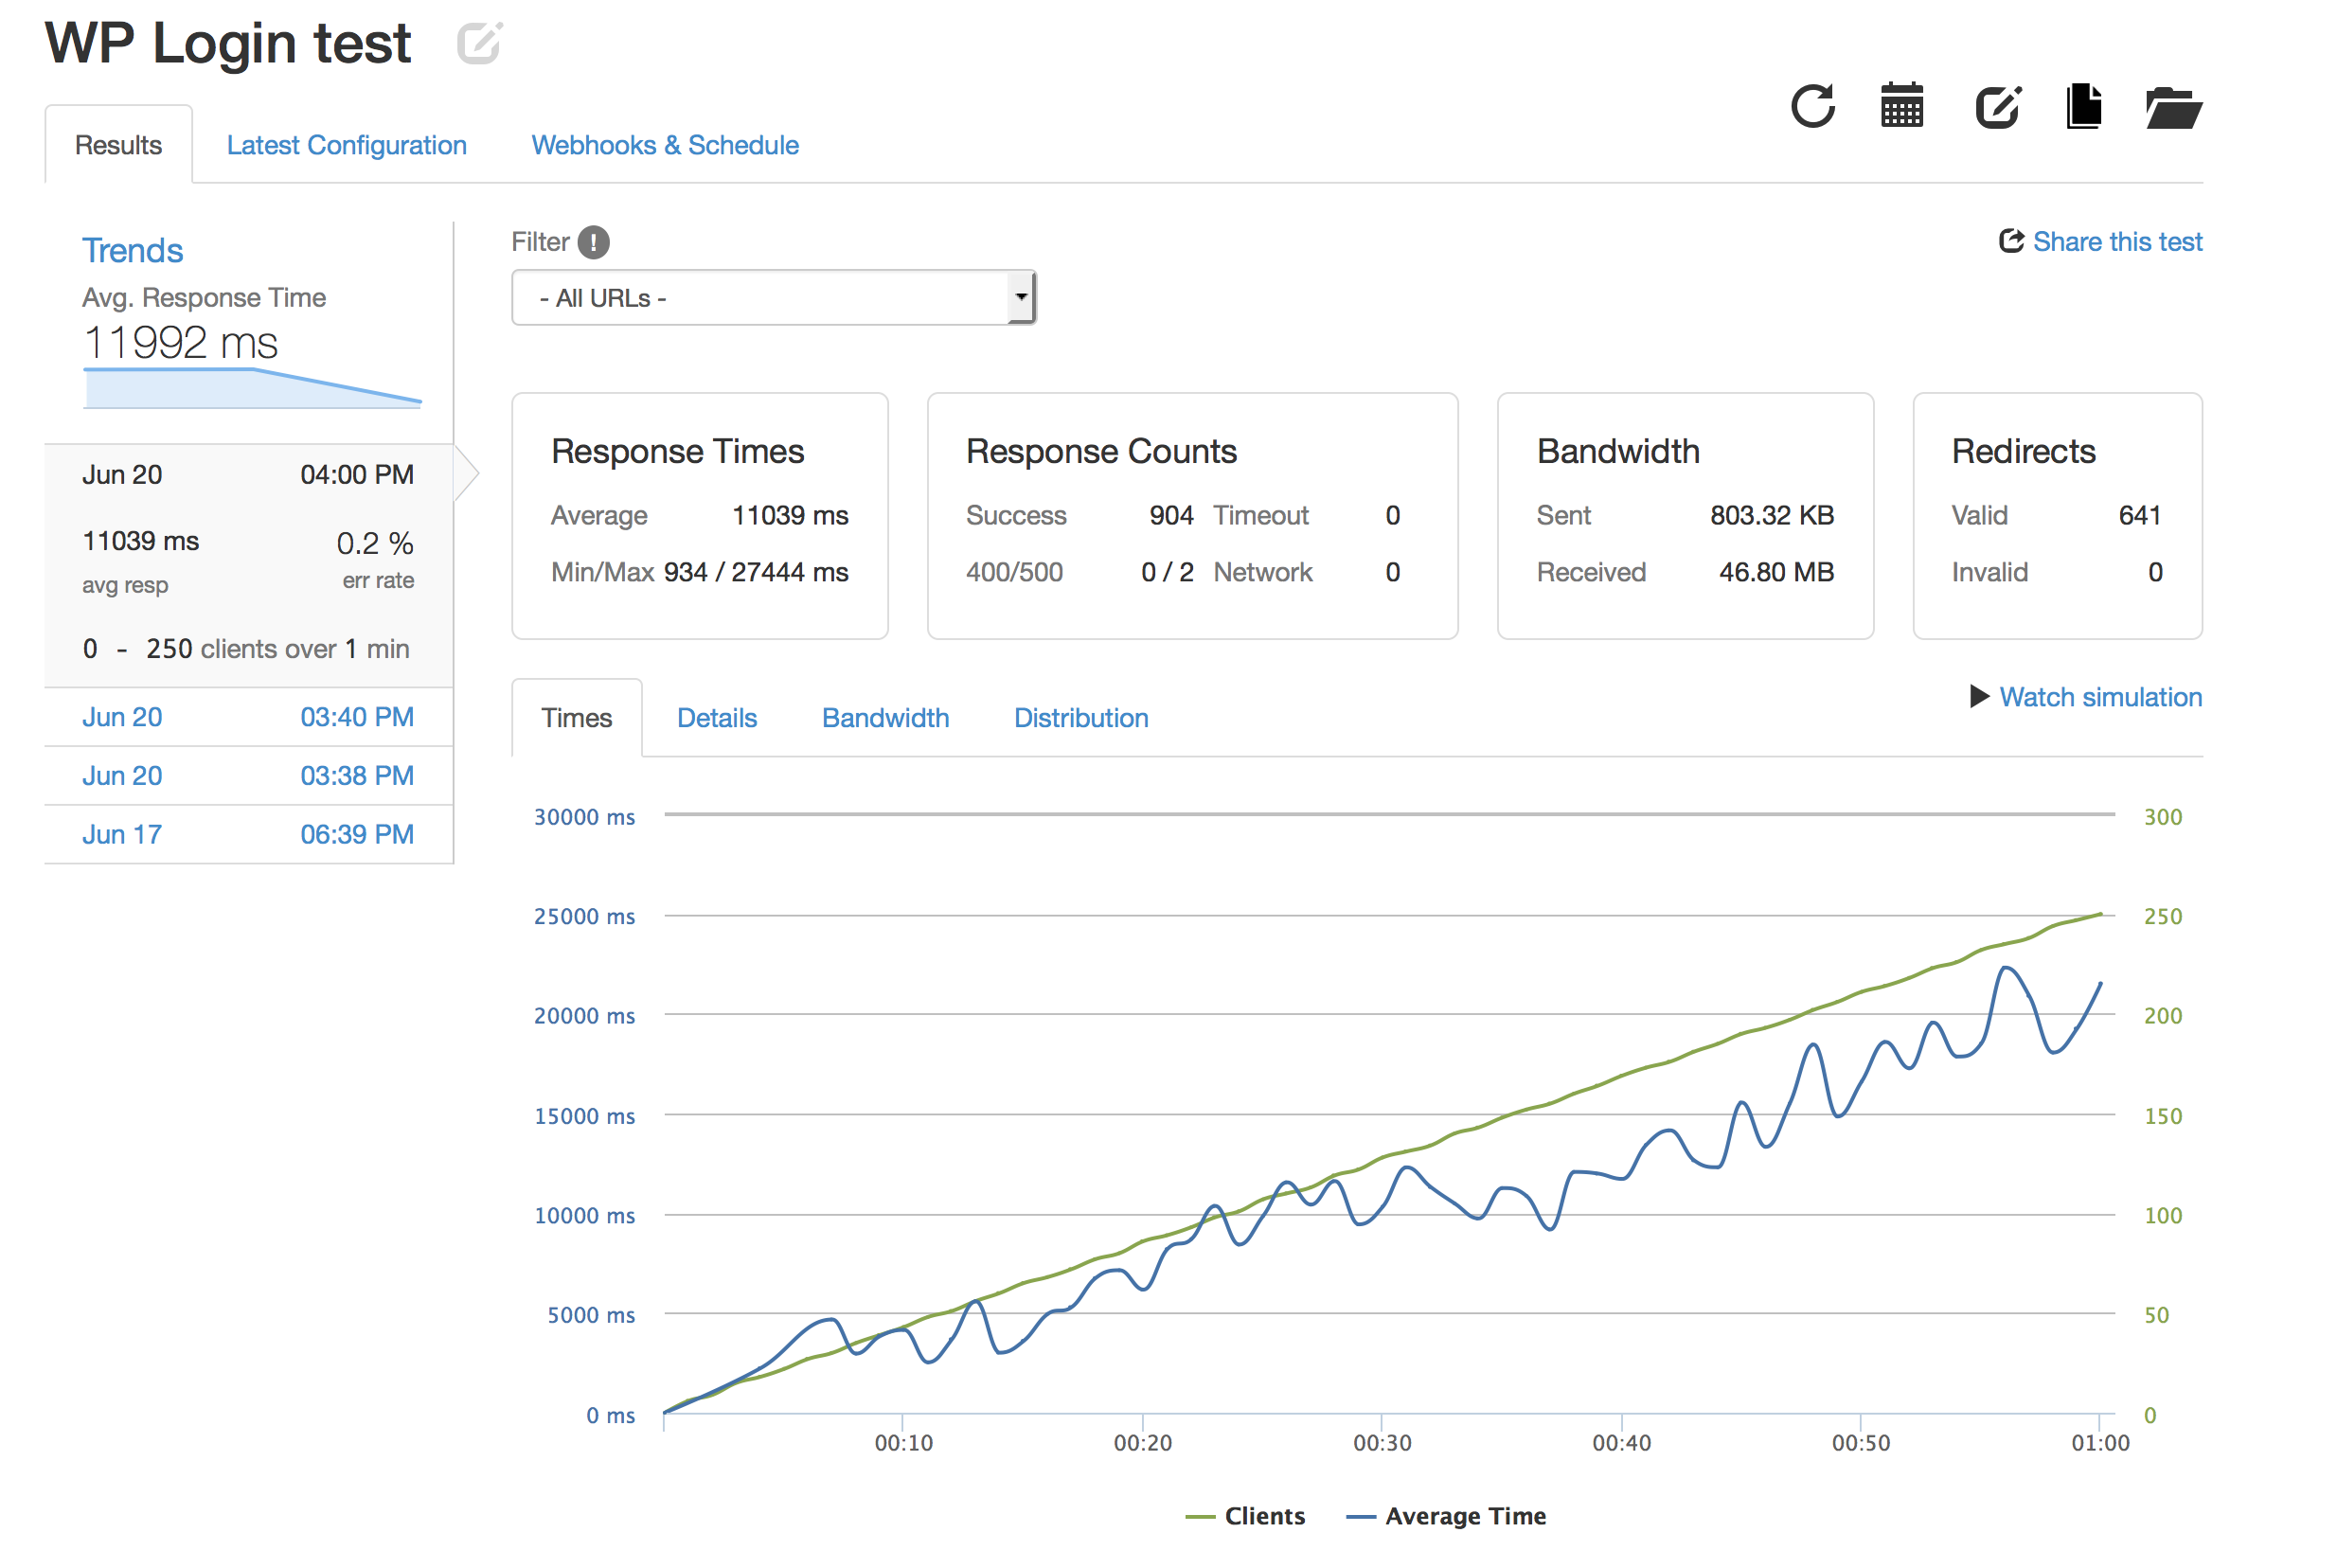Viewport: 2337px width, 1568px height.
Task: Click the play triangle next to Watch simulation
Action: click(x=1979, y=696)
